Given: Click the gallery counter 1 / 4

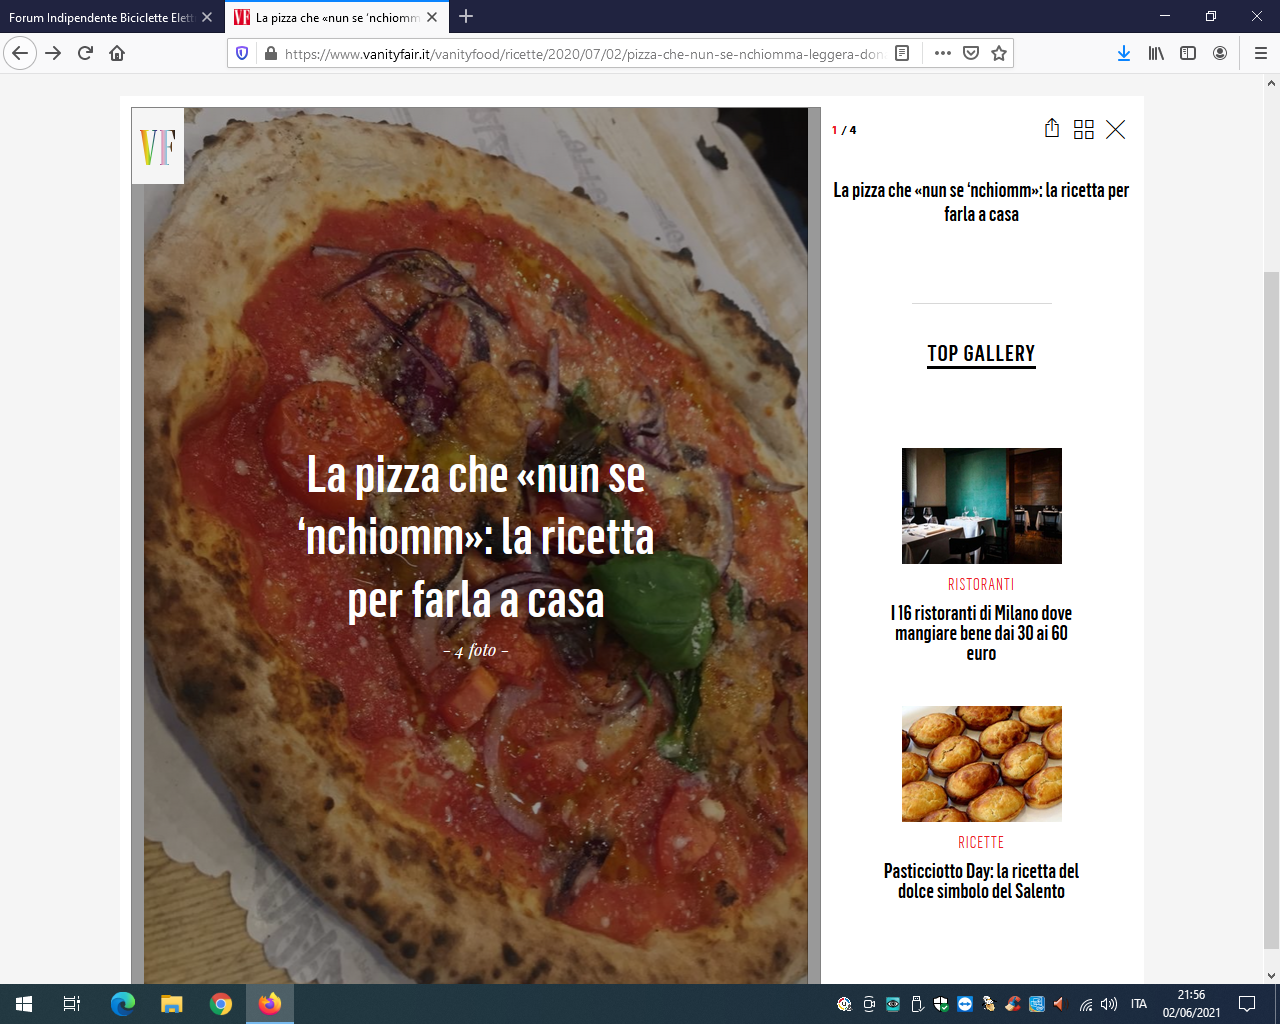Looking at the screenshot, I should [x=844, y=130].
